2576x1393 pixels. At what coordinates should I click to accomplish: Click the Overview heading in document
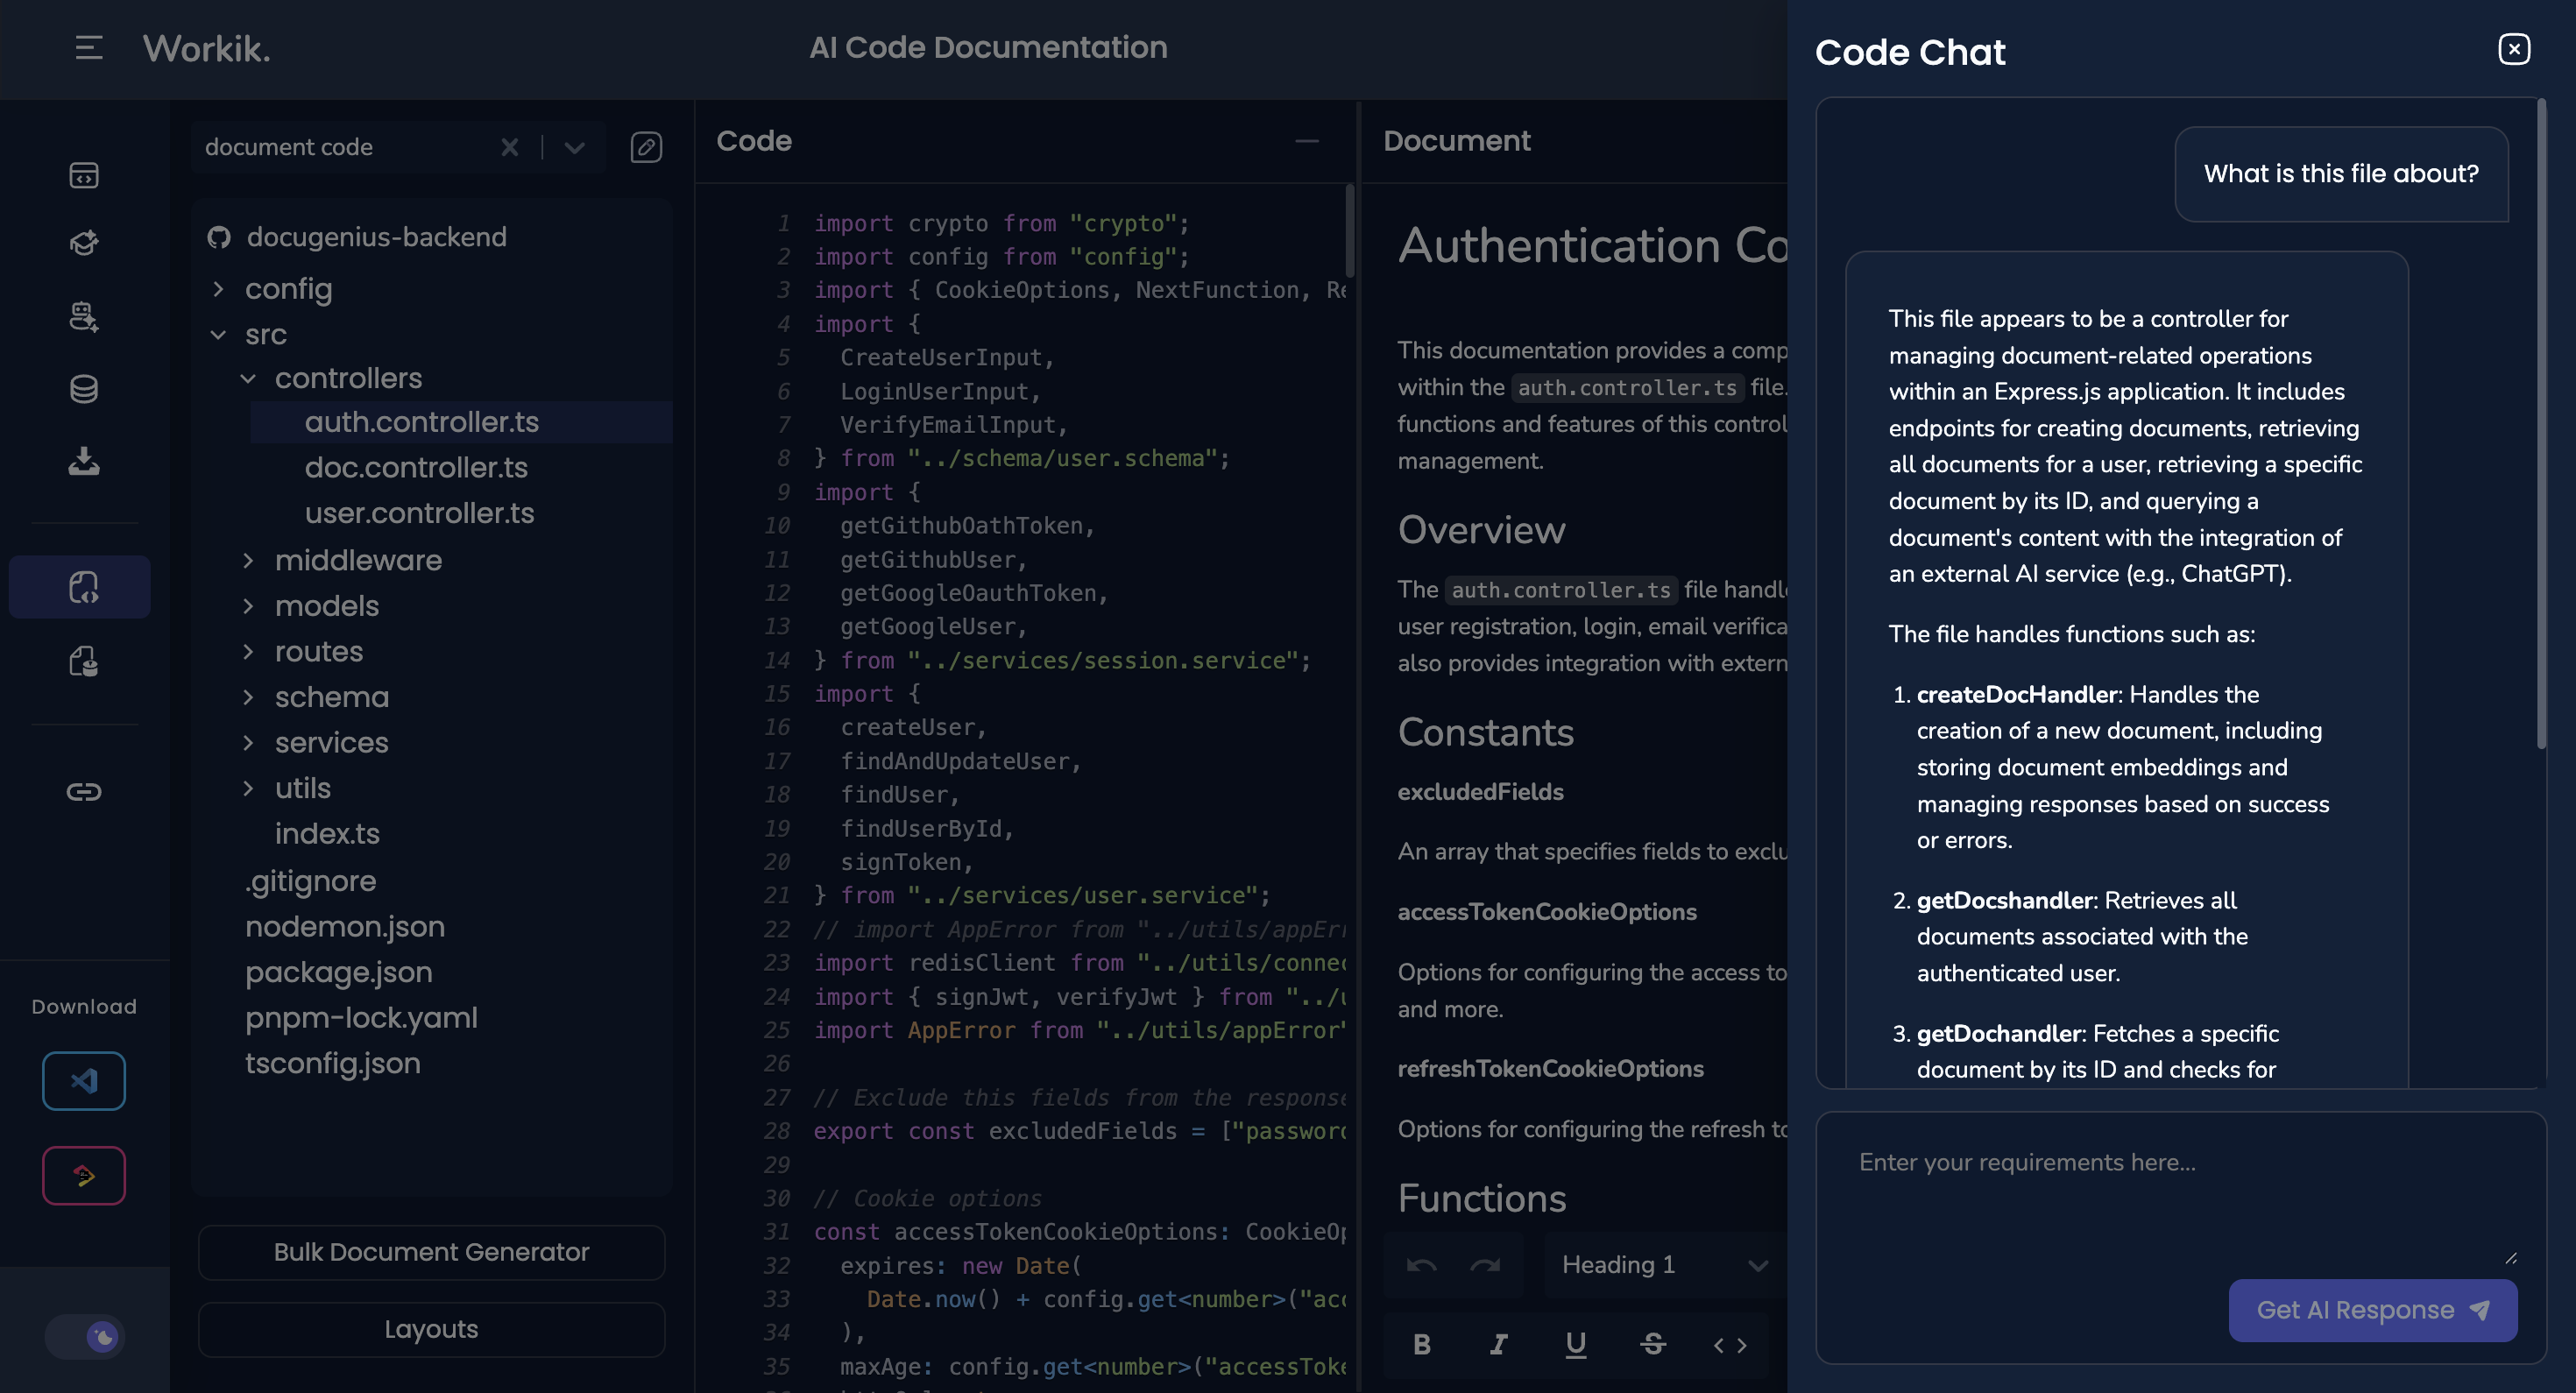[1481, 530]
